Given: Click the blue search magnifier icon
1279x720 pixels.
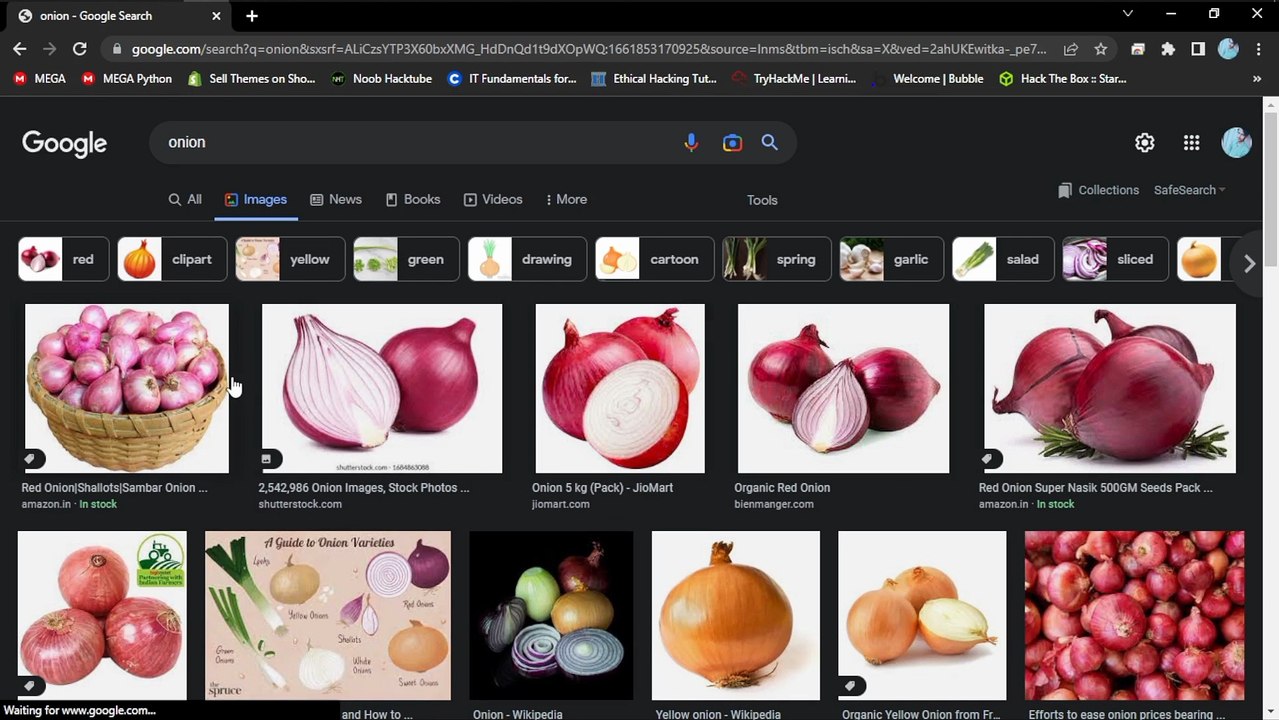Looking at the screenshot, I should tap(769, 143).
